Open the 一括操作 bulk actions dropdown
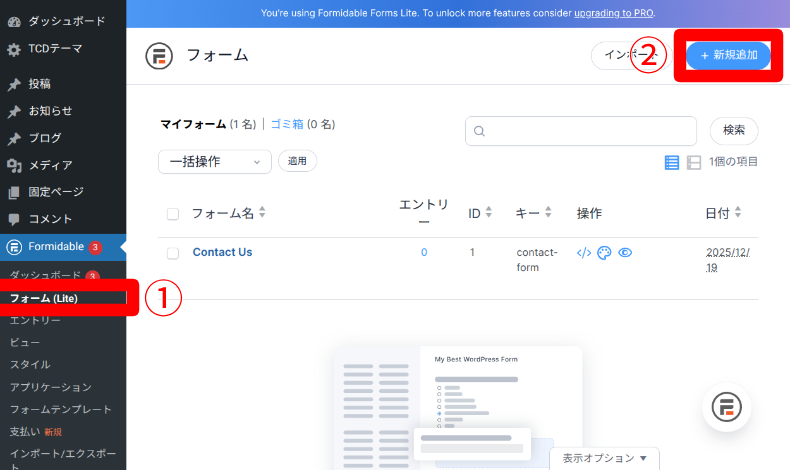The image size is (790, 470). click(215, 162)
